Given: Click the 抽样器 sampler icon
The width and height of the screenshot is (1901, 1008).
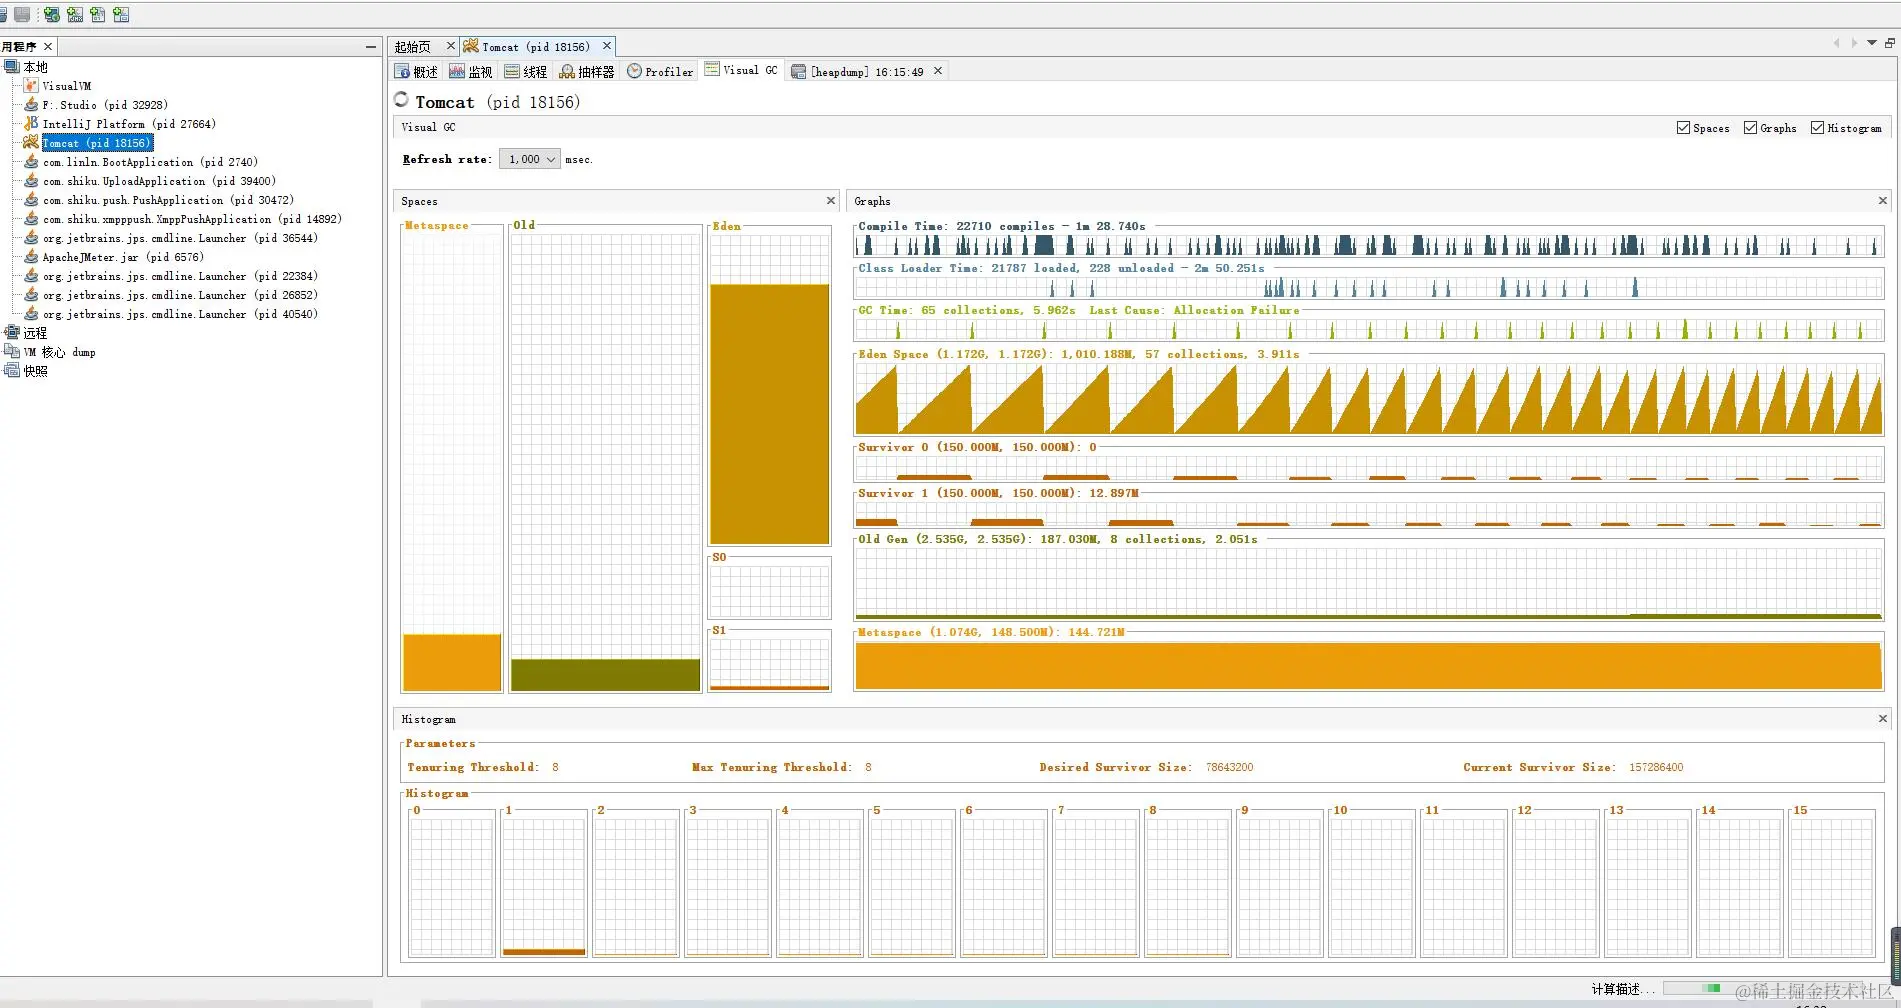Looking at the screenshot, I should click(x=567, y=71).
